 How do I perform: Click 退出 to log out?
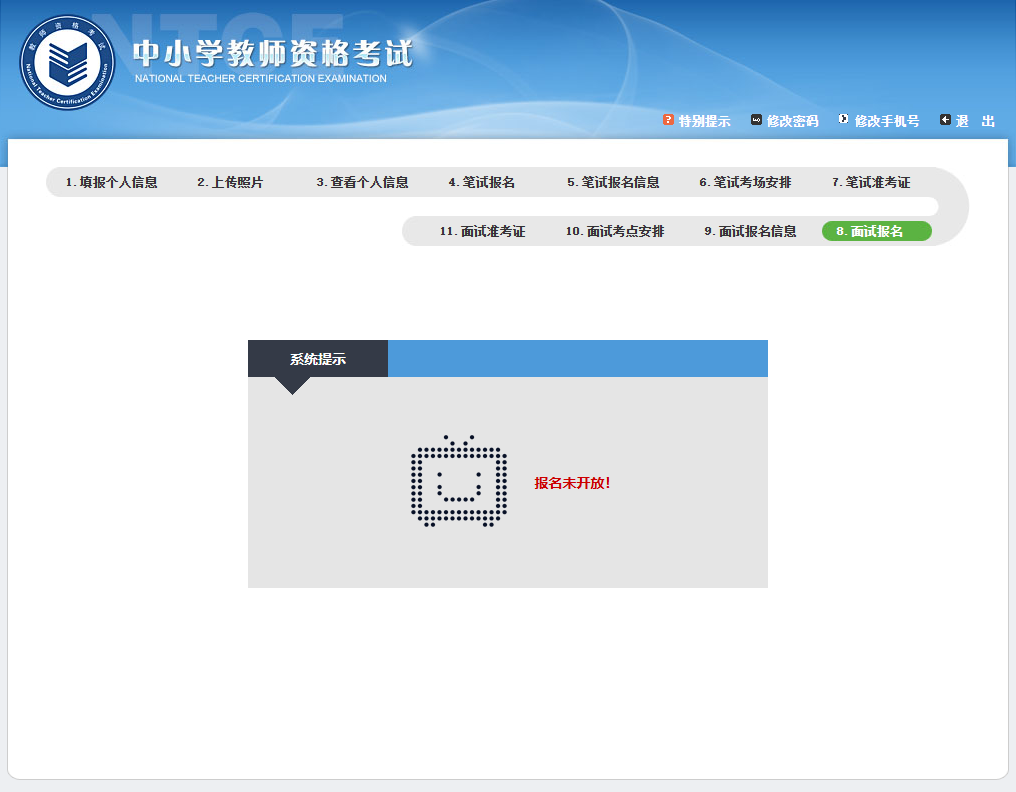[x=974, y=120]
